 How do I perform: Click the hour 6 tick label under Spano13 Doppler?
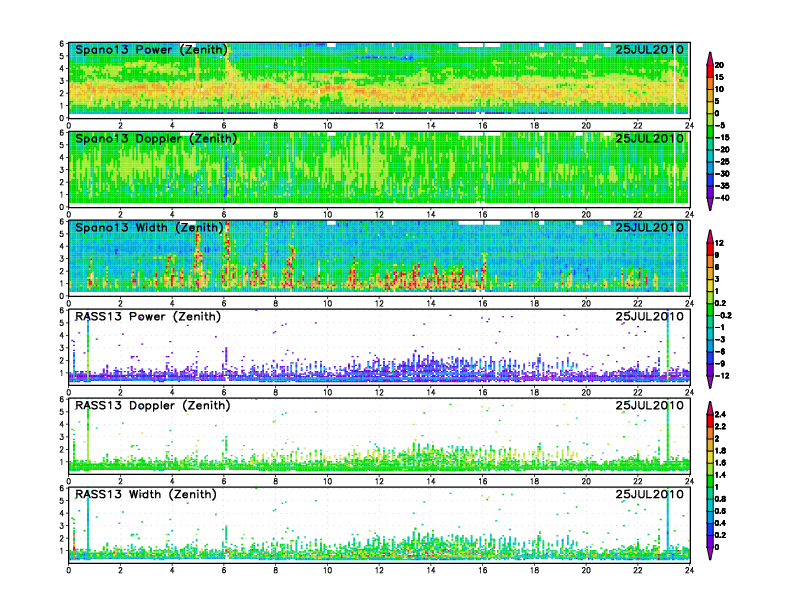[x=224, y=215]
